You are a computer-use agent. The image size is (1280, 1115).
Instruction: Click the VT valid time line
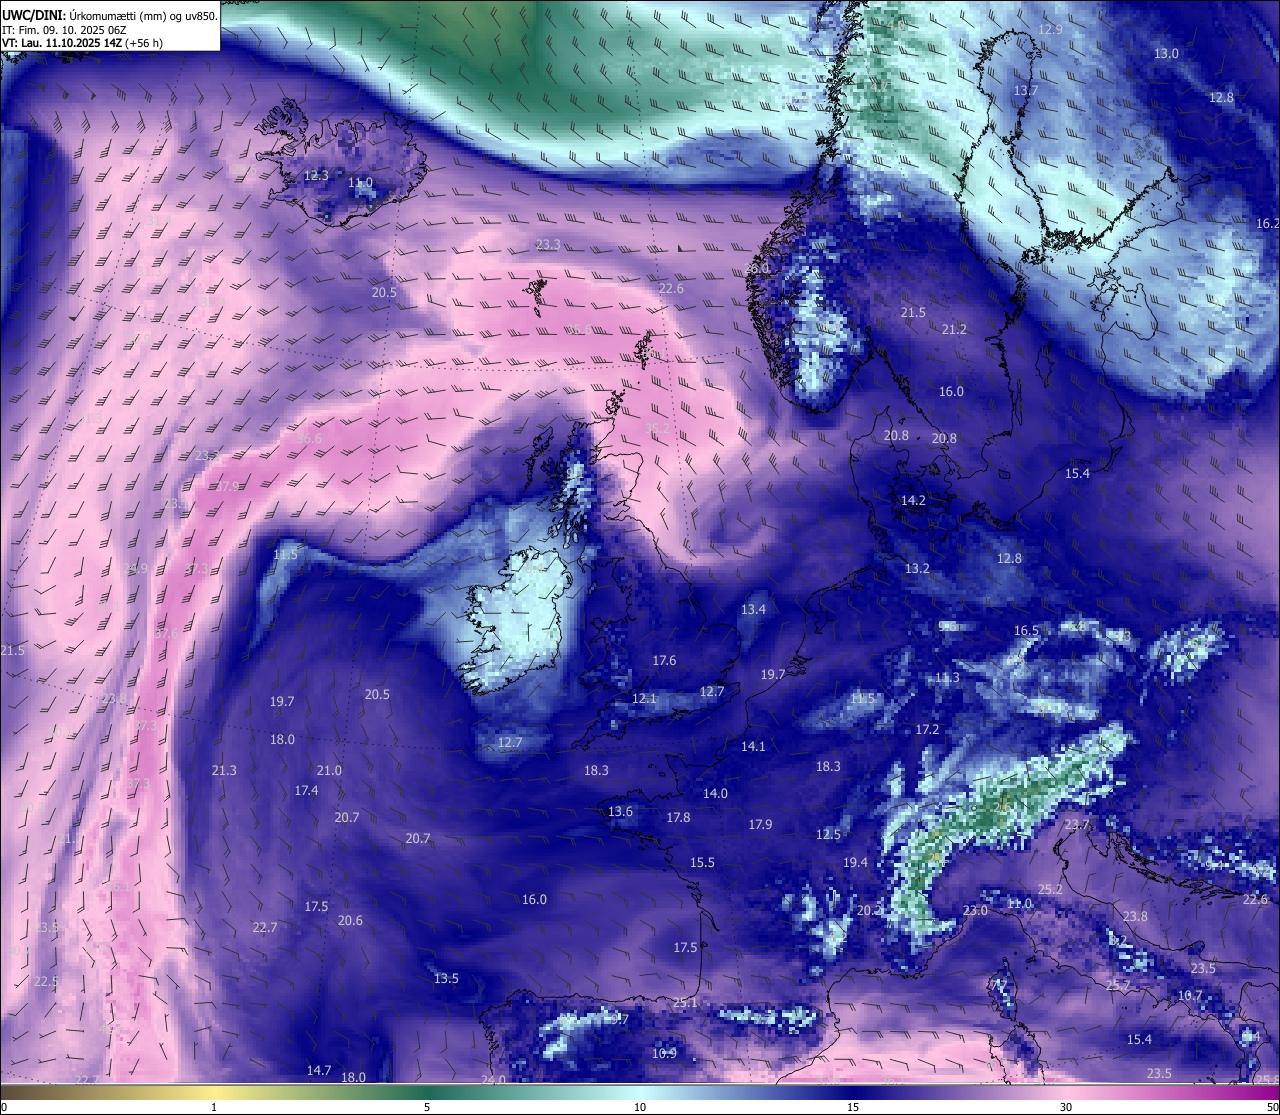(x=83, y=43)
